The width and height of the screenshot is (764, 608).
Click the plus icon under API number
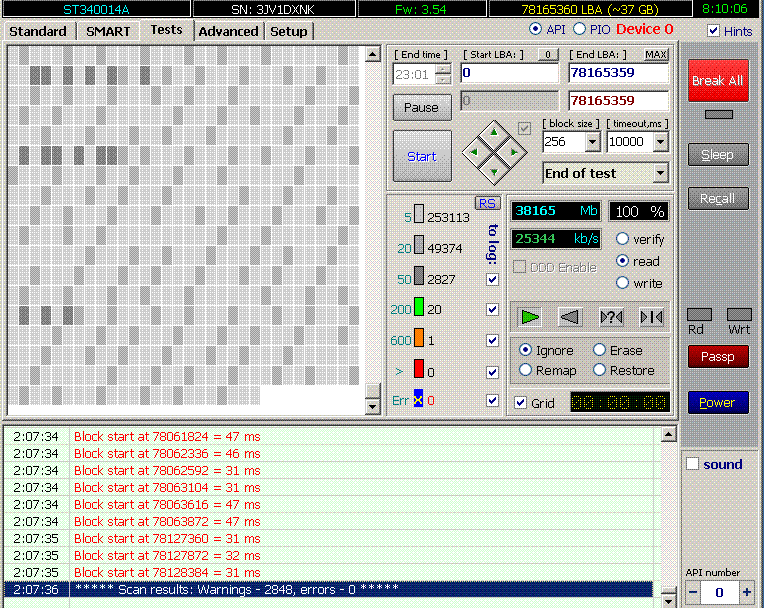pos(746,593)
